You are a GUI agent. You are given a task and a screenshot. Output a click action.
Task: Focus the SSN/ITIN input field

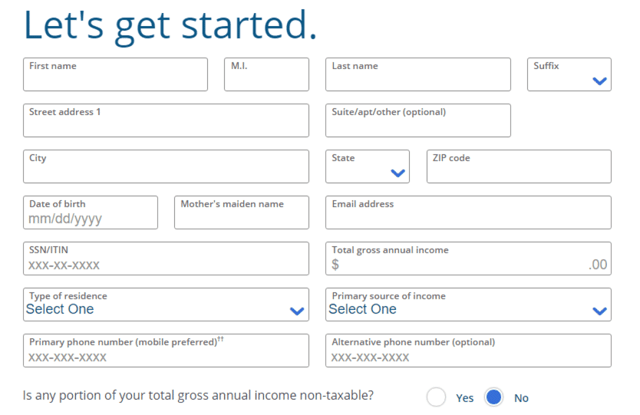pyautogui.click(x=166, y=260)
